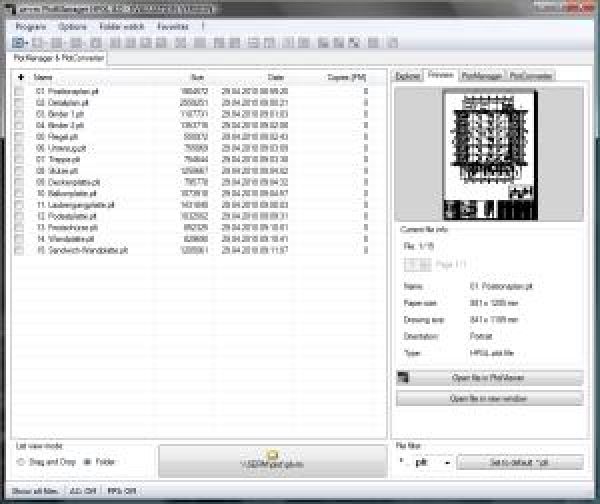
Task: Tick the checkbox for 02. Detailplan.plt
Action: pos(19,103)
